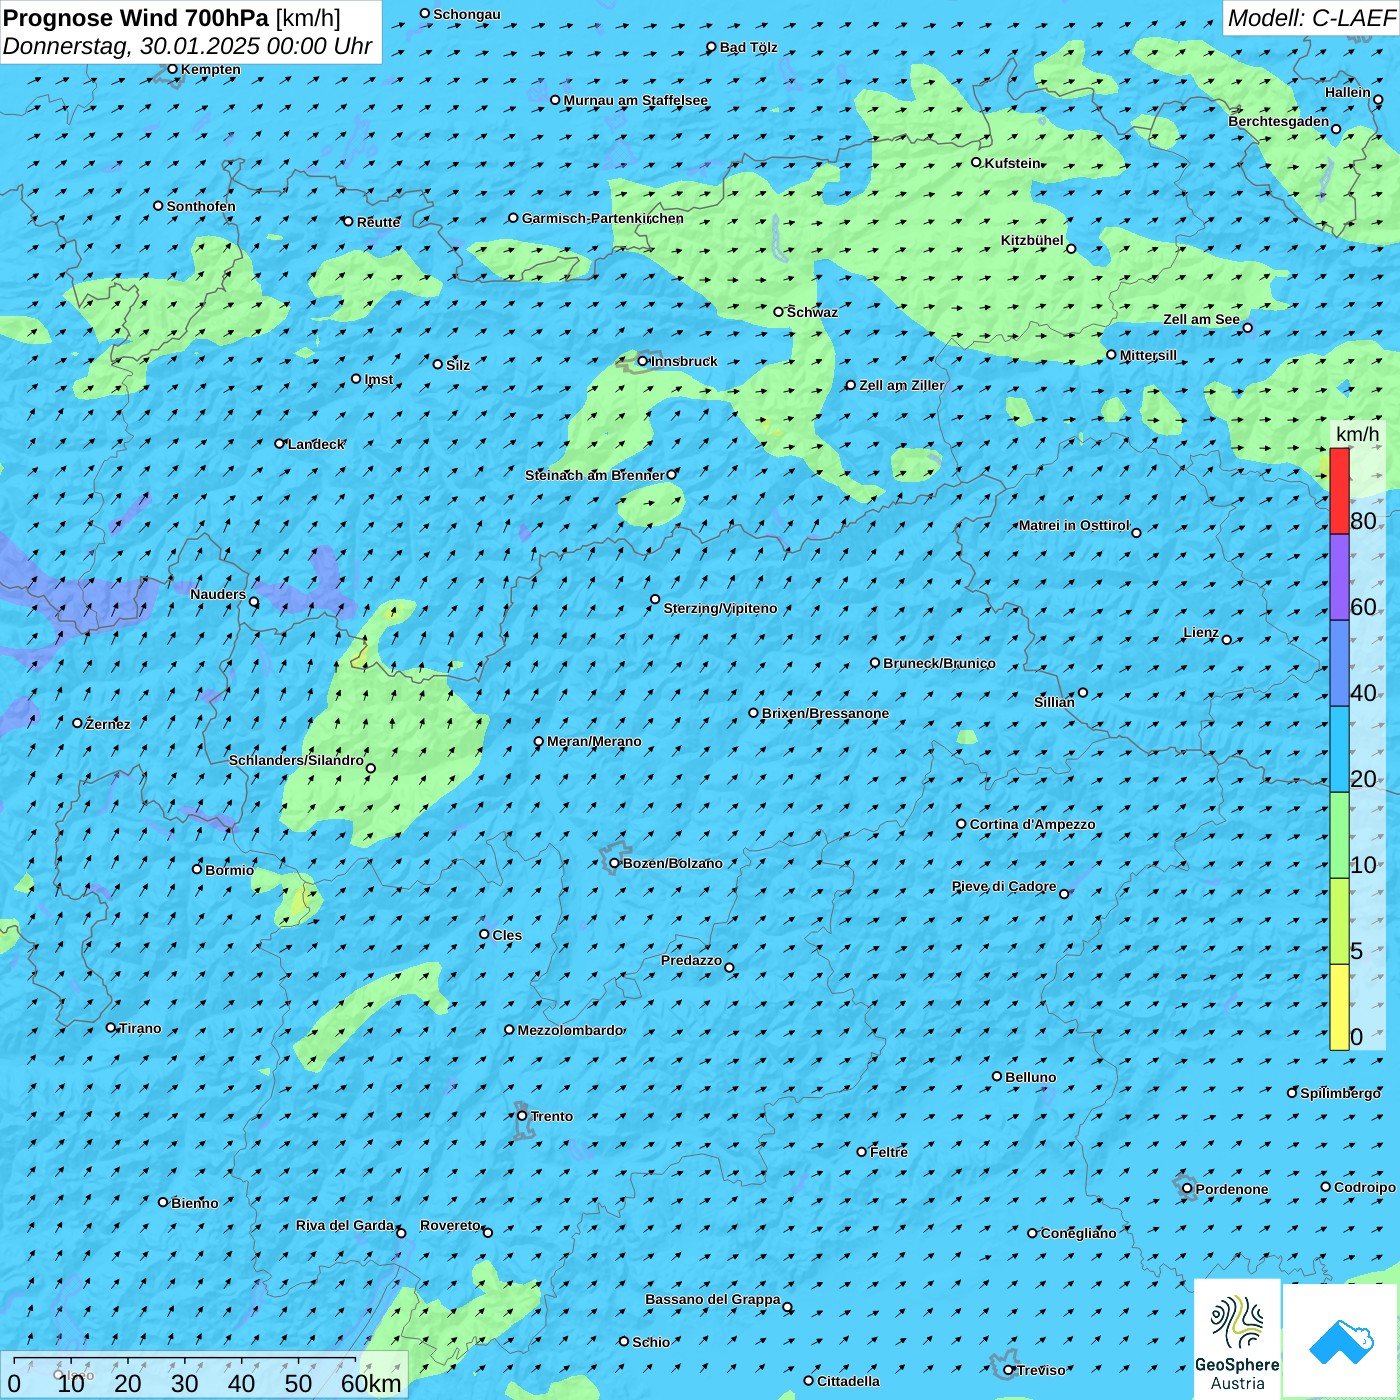Select the Bassano del Grappa label
1400x1400 pixels.
(x=713, y=1299)
